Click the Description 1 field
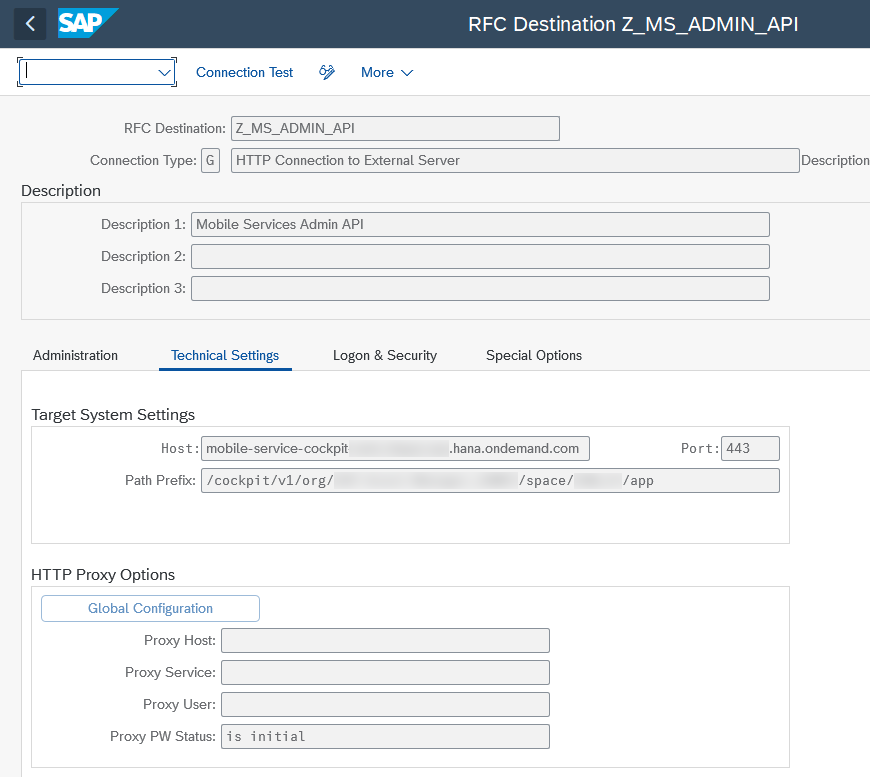This screenshot has height=777, width=870. (x=480, y=224)
